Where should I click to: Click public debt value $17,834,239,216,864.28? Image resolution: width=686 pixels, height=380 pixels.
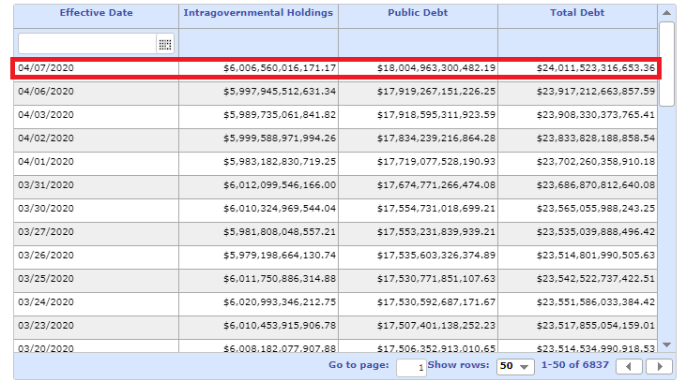[436, 138]
